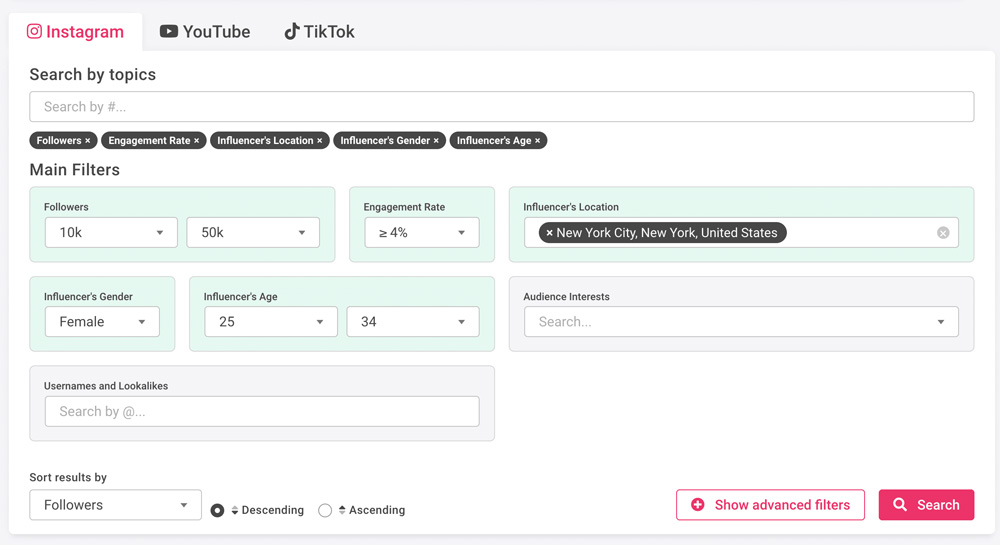Remove the Influencer's Location filter chip

click(x=320, y=141)
